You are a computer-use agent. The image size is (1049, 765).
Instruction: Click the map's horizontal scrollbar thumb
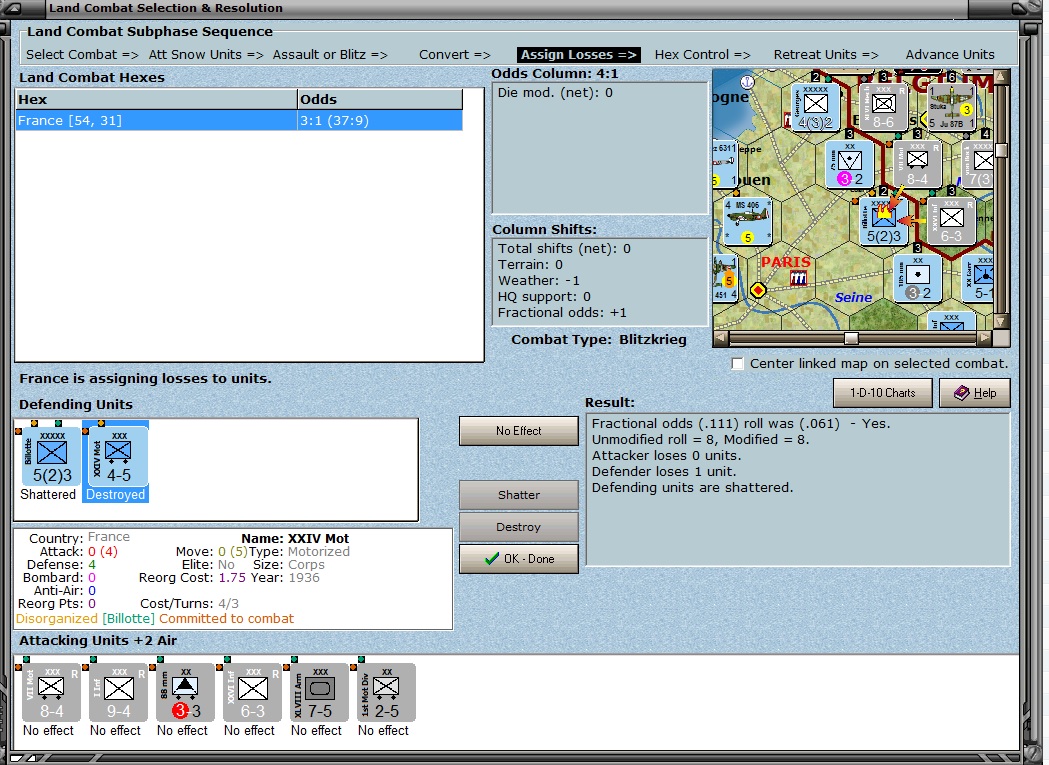(x=851, y=339)
